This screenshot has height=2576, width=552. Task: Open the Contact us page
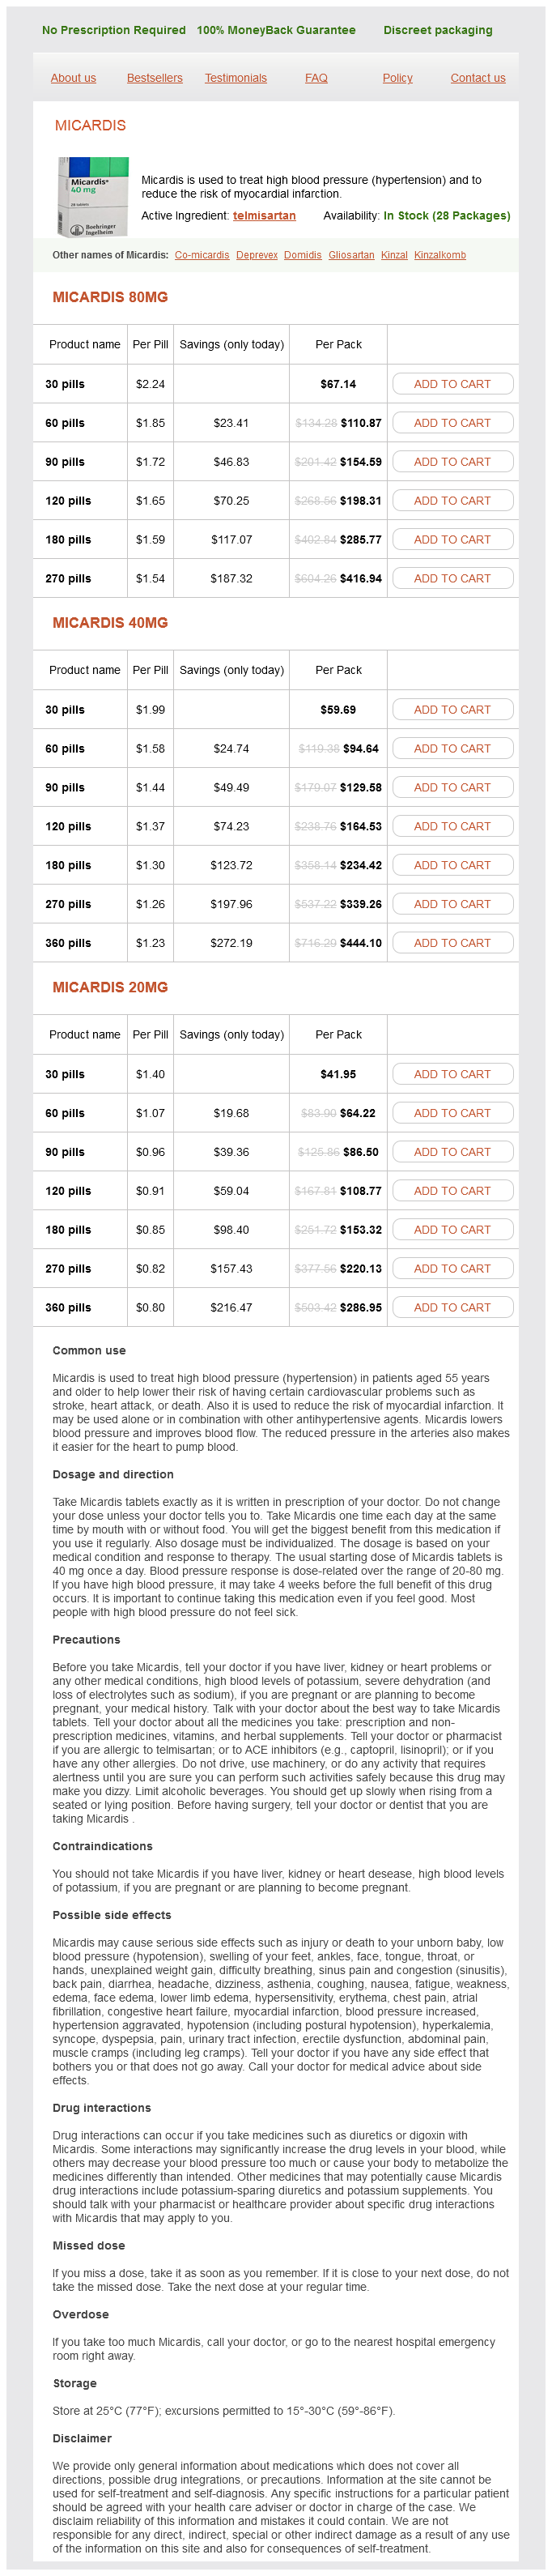[477, 78]
